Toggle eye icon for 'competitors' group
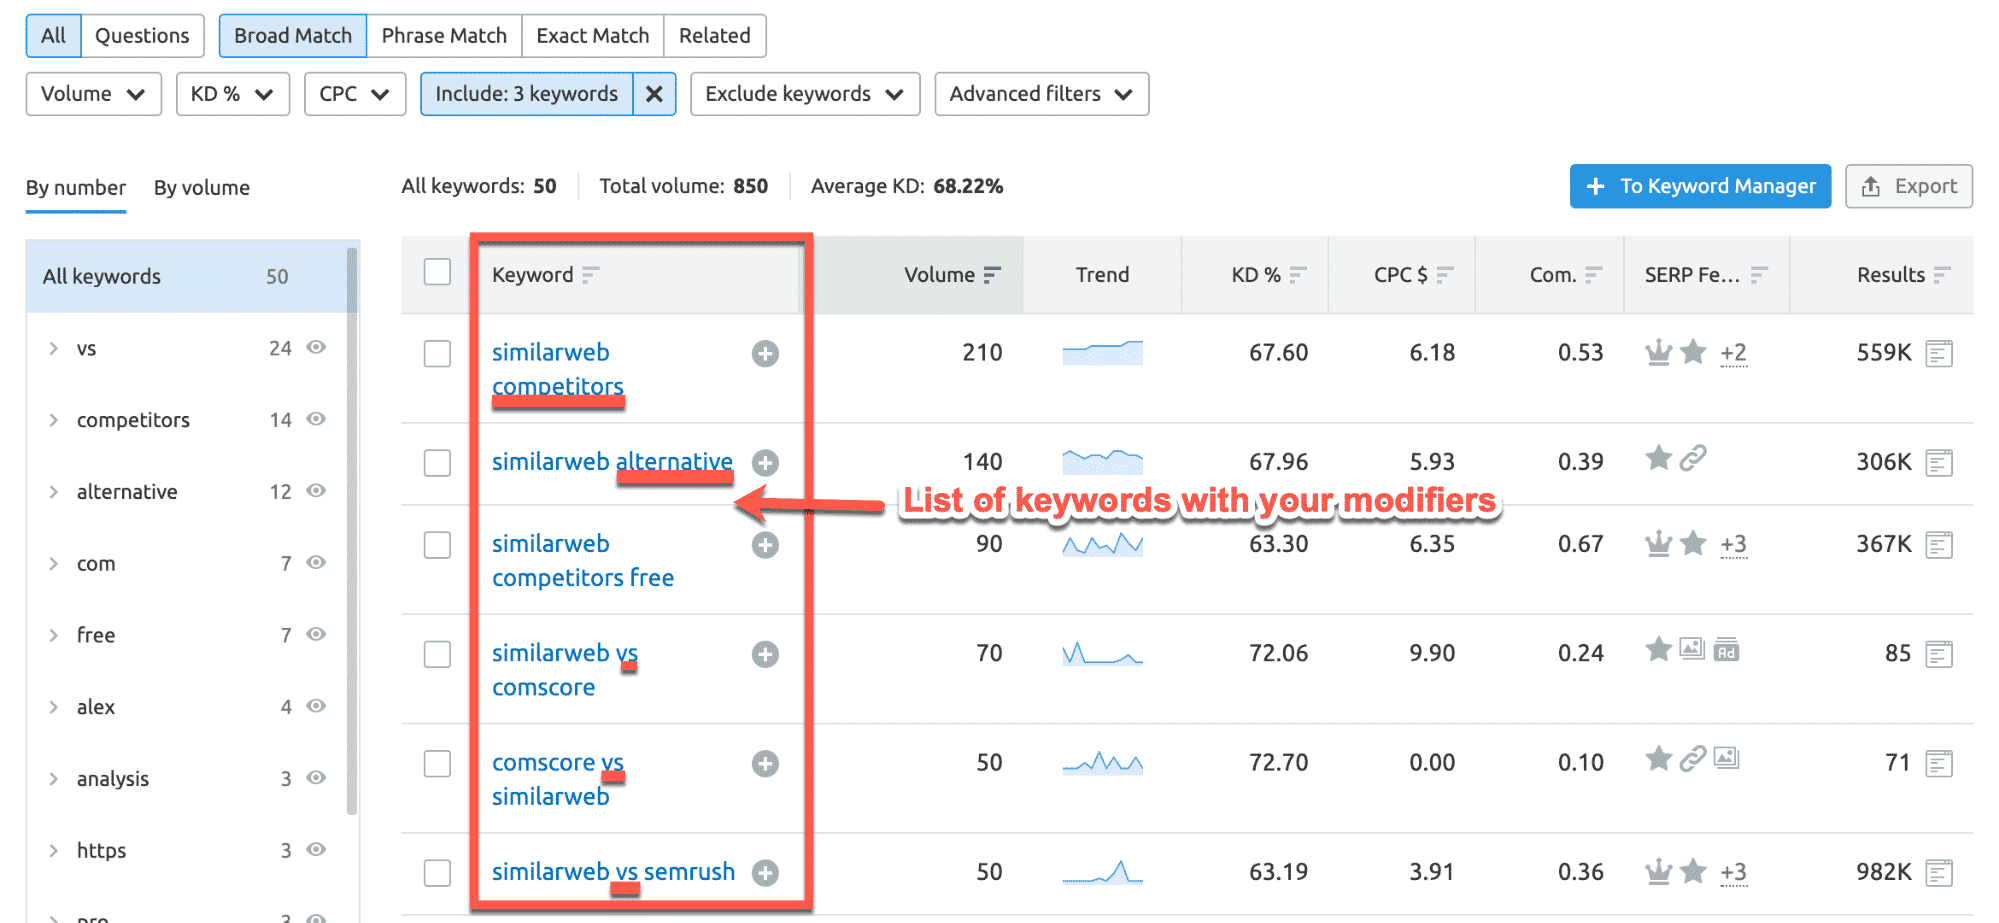1999x923 pixels. click(316, 419)
